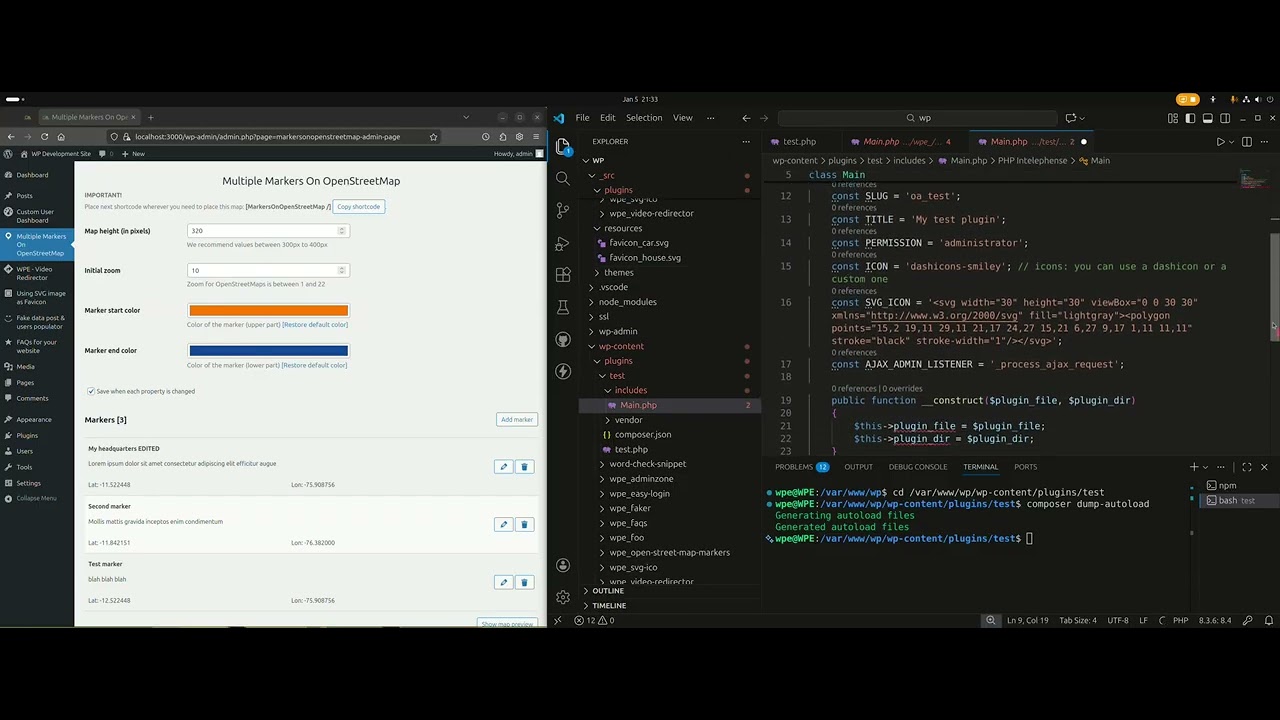Open Firefox application menu hamburger

coord(536,137)
